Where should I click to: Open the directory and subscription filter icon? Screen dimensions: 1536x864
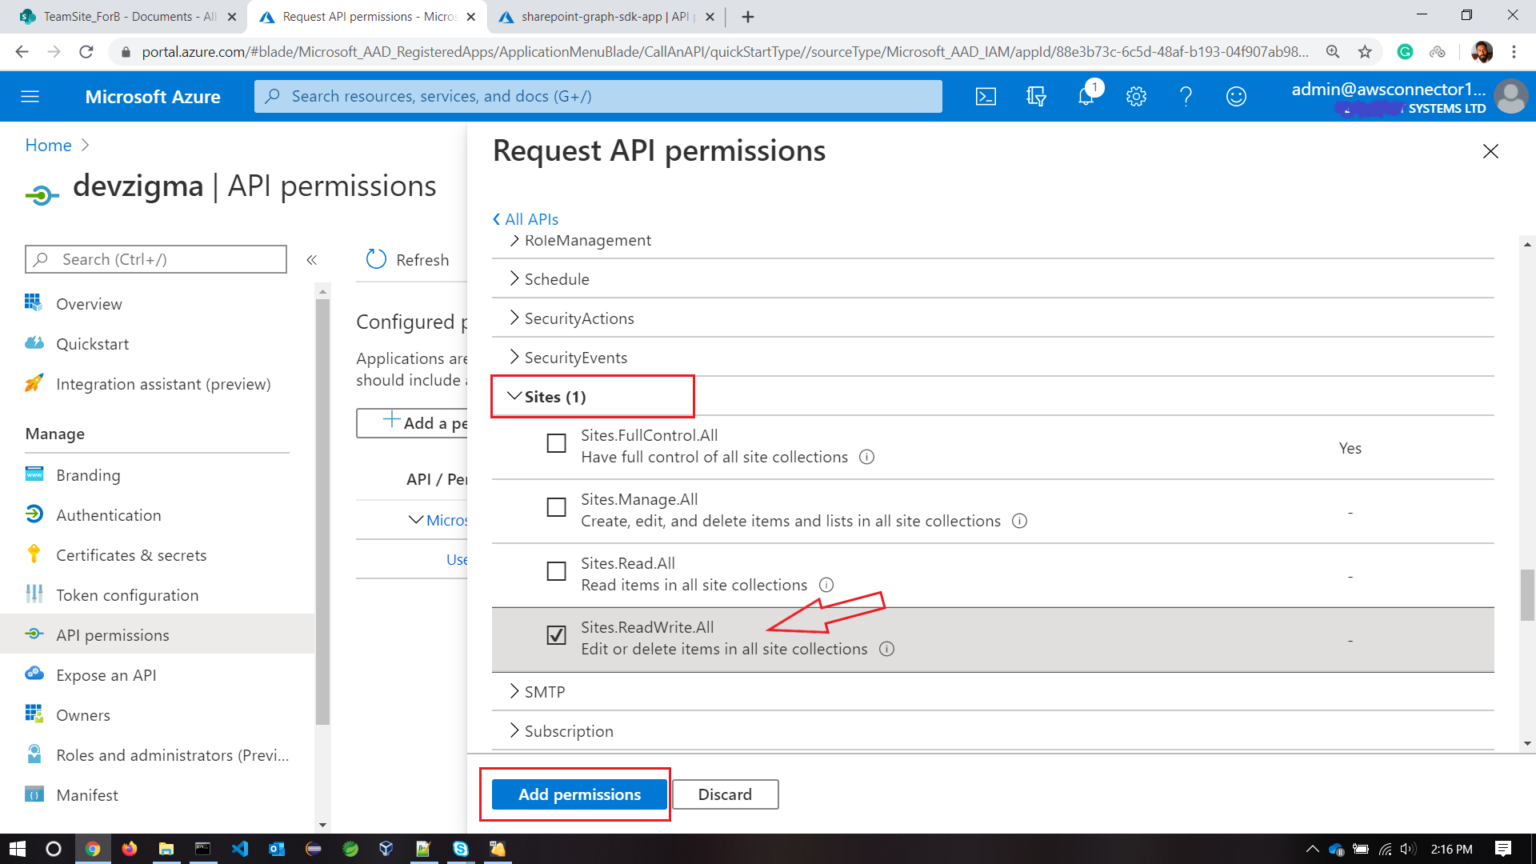[x=1036, y=96]
